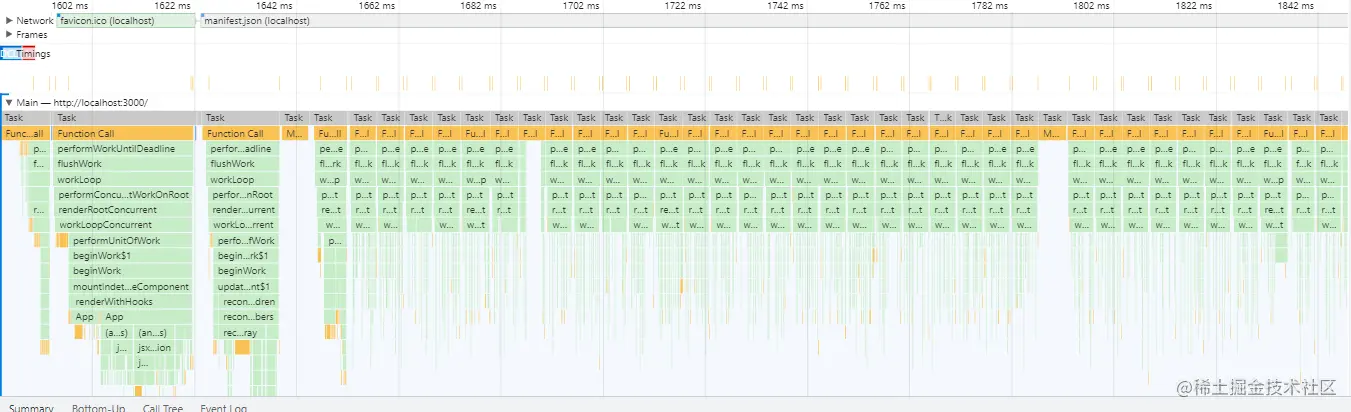Click the 1602 ms ruler mark
Viewport: 1351px width, 412px height.
pyautogui.click(x=70, y=5)
